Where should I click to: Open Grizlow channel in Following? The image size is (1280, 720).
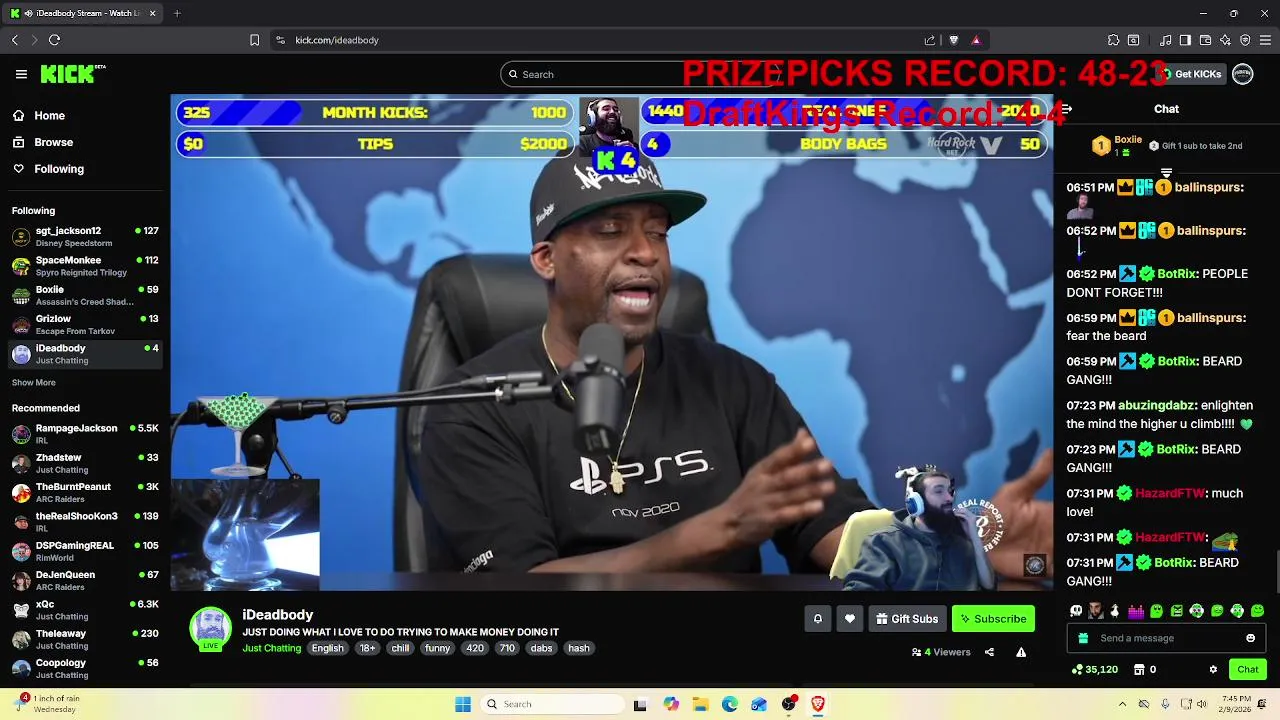[84, 324]
